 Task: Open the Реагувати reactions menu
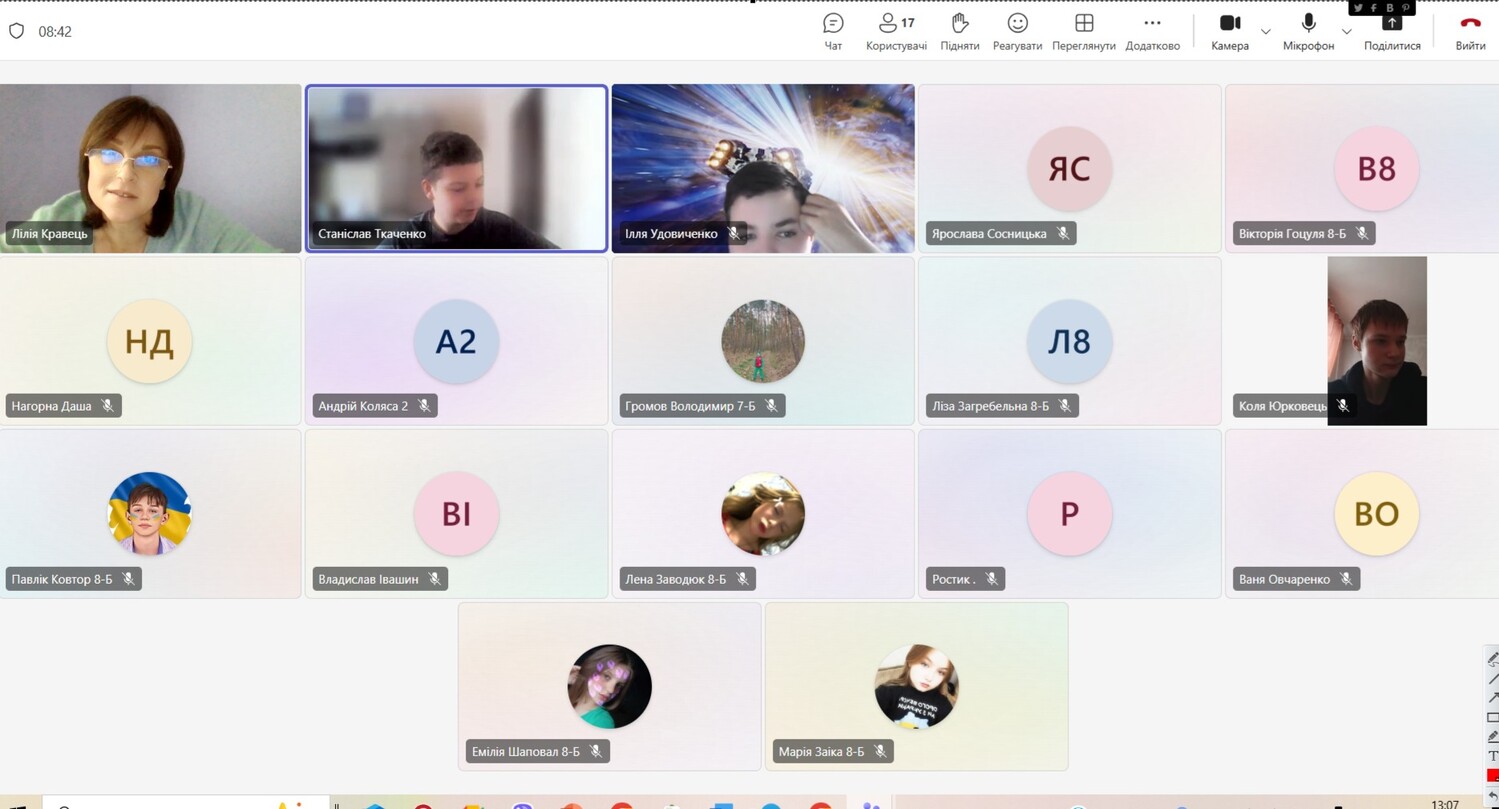[1017, 31]
